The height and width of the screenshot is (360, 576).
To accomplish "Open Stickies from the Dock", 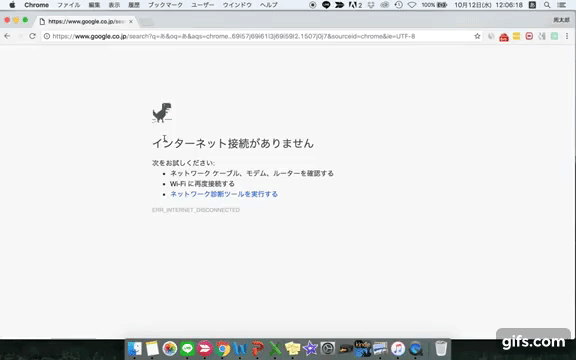I will (292, 348).
